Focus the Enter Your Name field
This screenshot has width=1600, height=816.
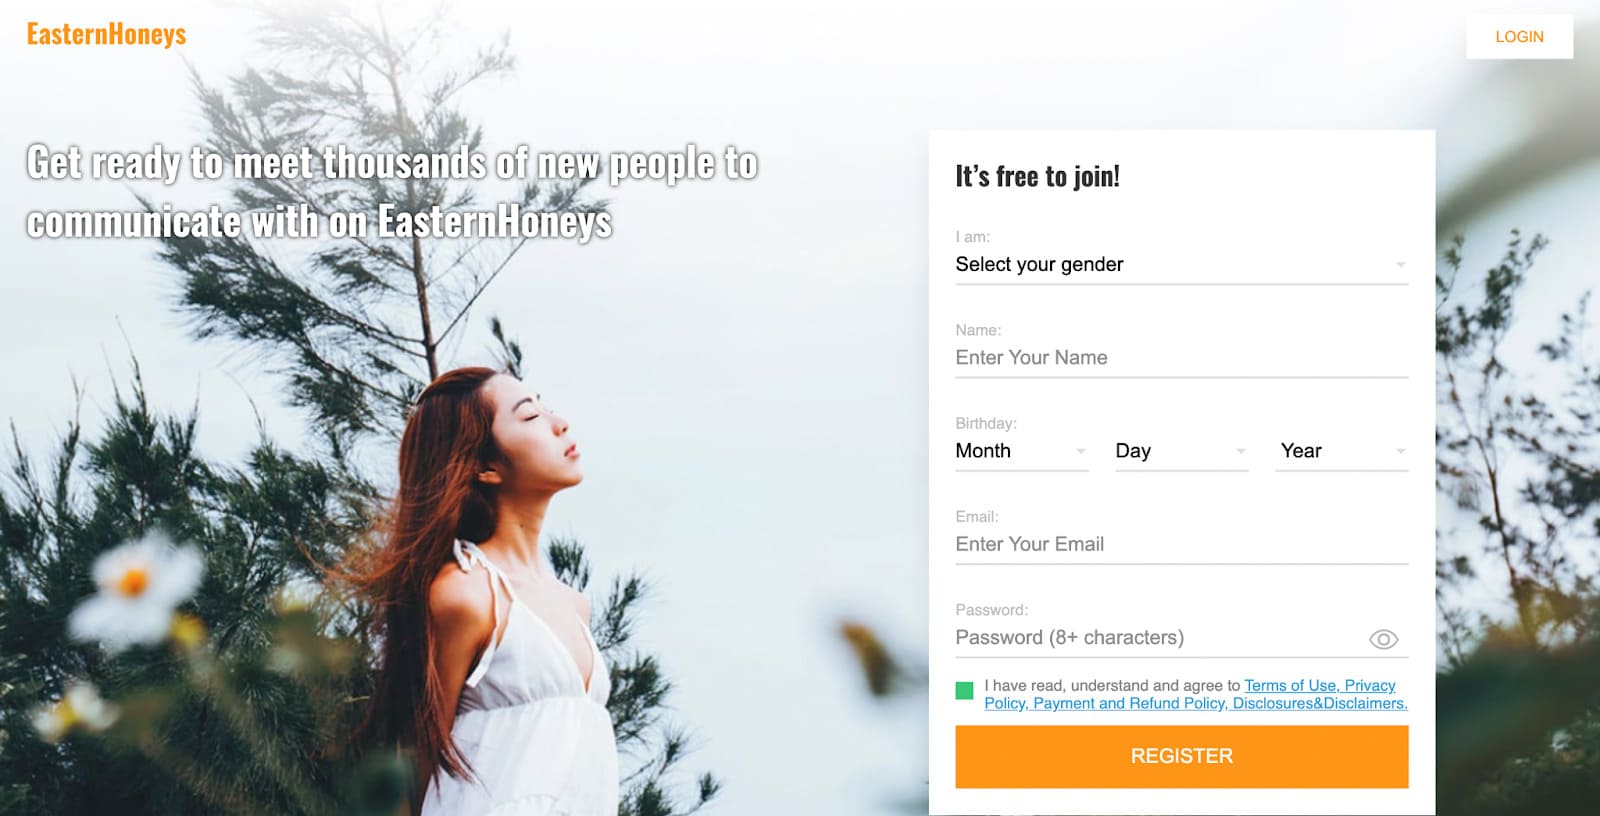[x=1181, y=358]
